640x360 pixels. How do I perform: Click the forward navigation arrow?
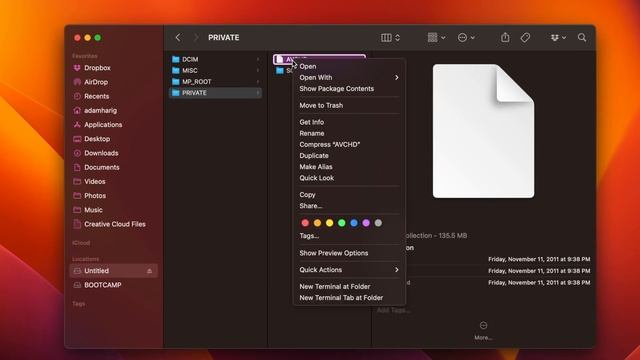point(196,38)
